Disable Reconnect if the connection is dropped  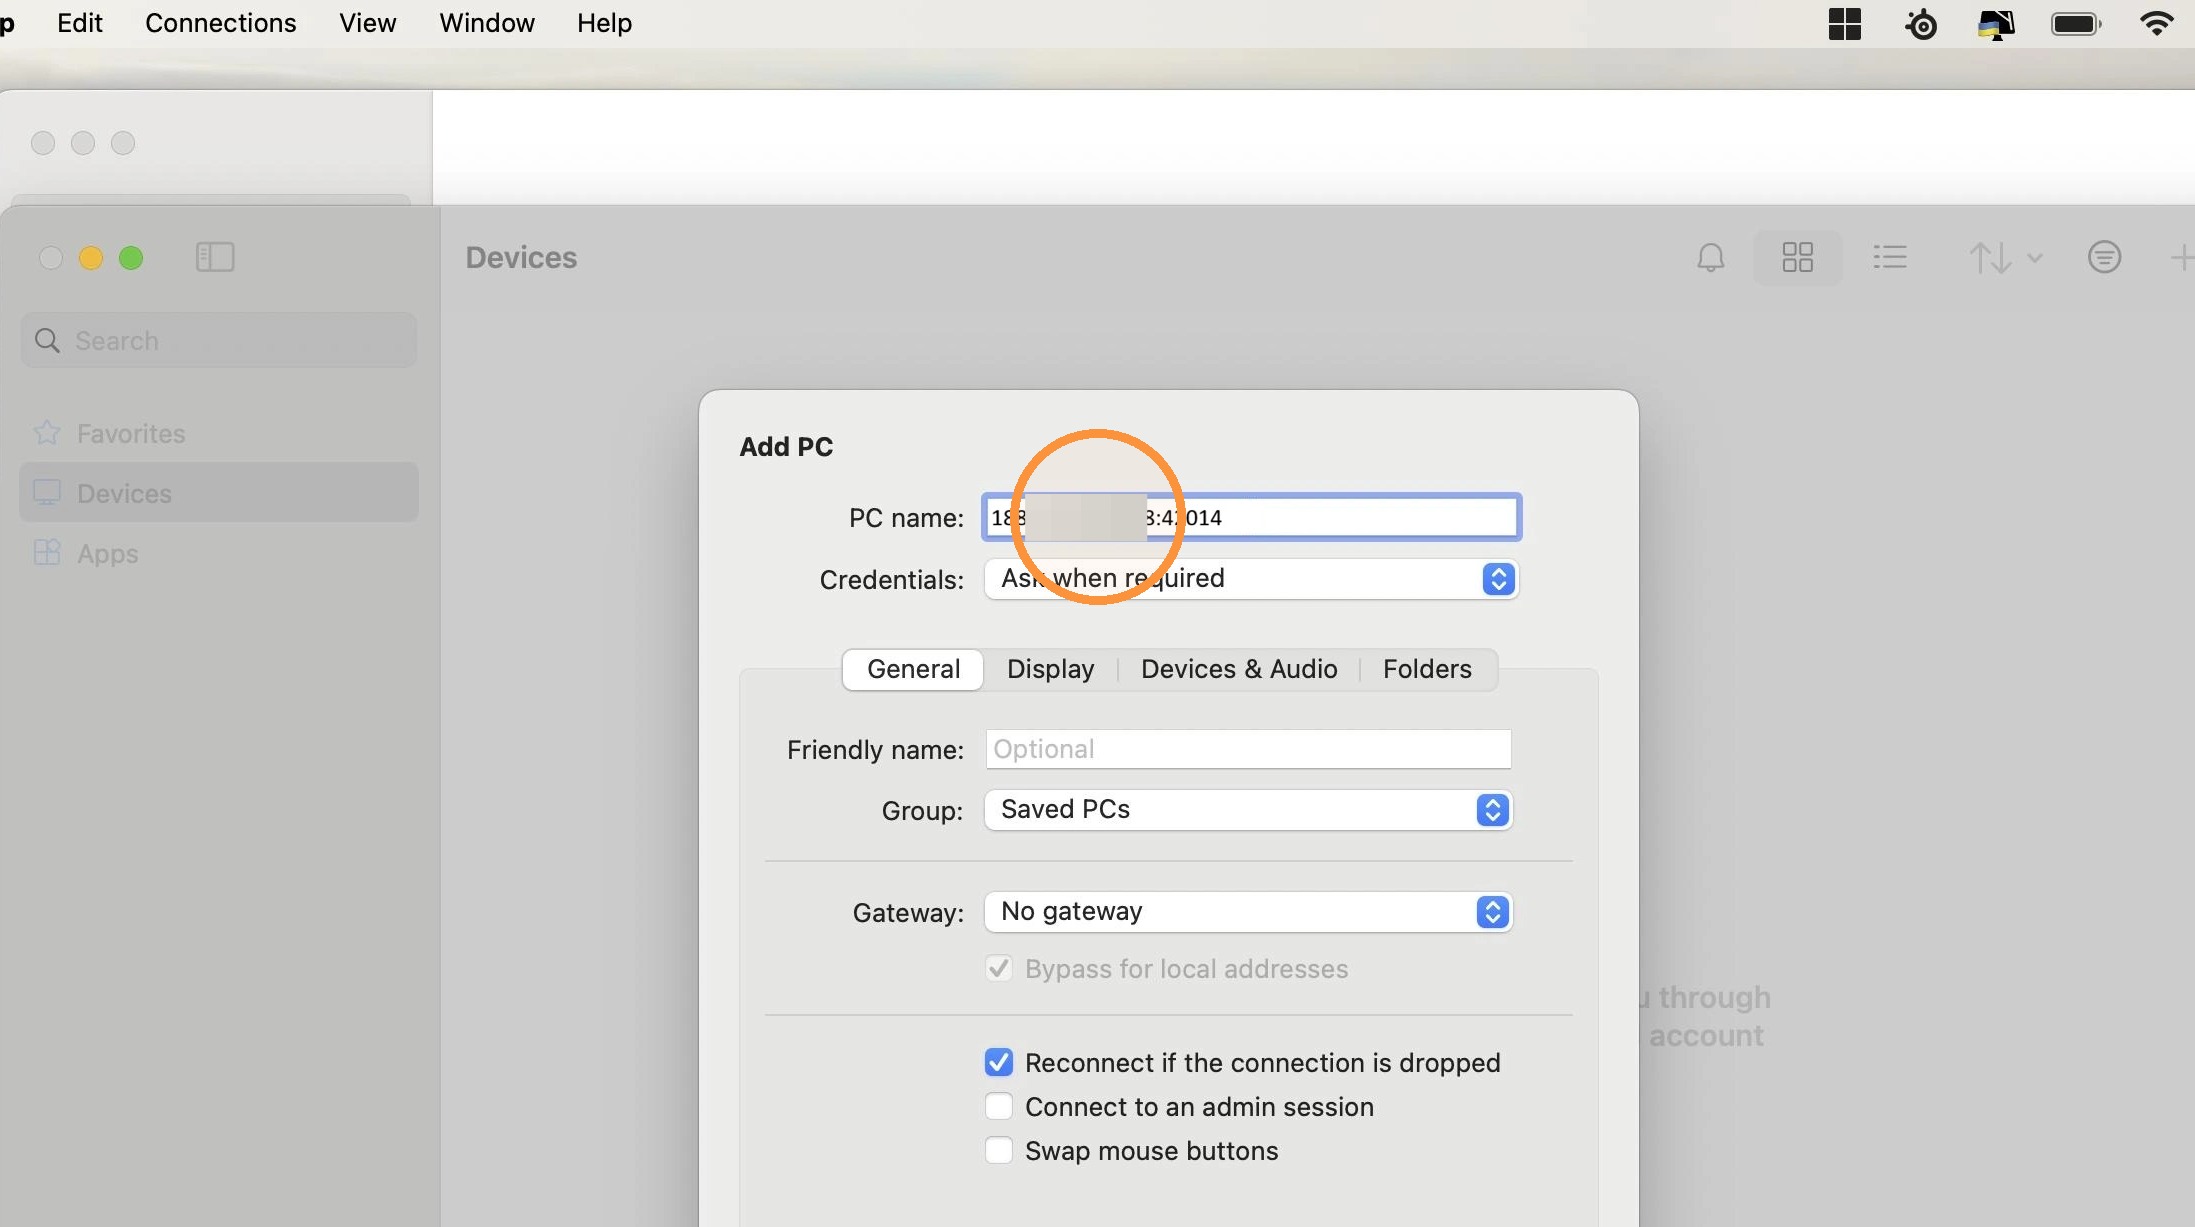pyautogui.click(x=998, y=1062)
